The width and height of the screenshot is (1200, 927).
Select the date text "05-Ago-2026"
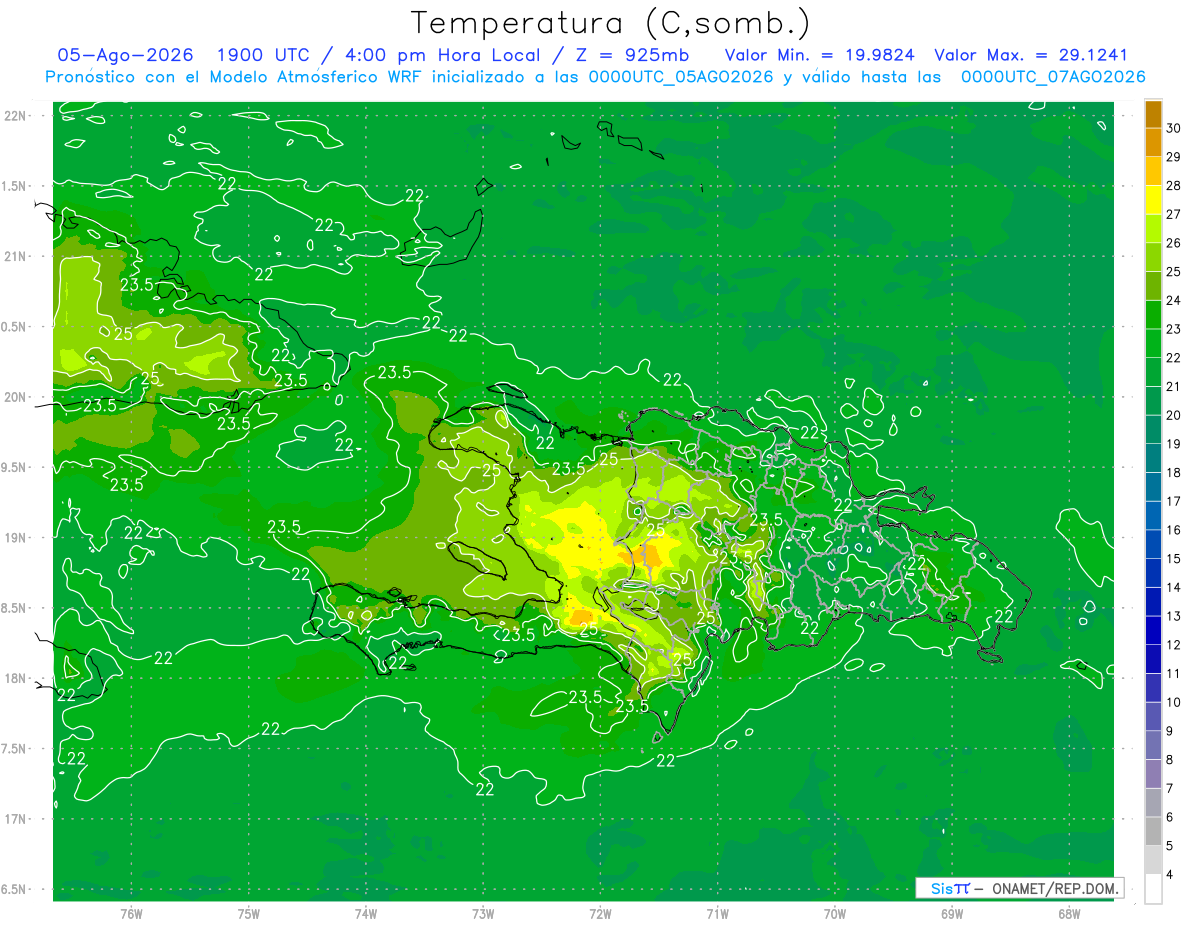tap(126, 55)
